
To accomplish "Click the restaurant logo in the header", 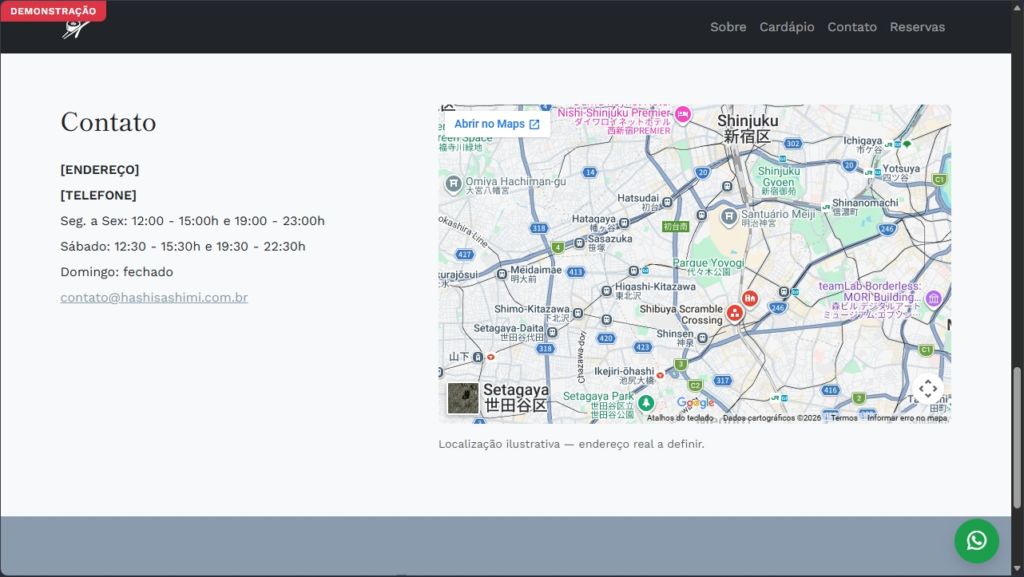I will (76, 29).
